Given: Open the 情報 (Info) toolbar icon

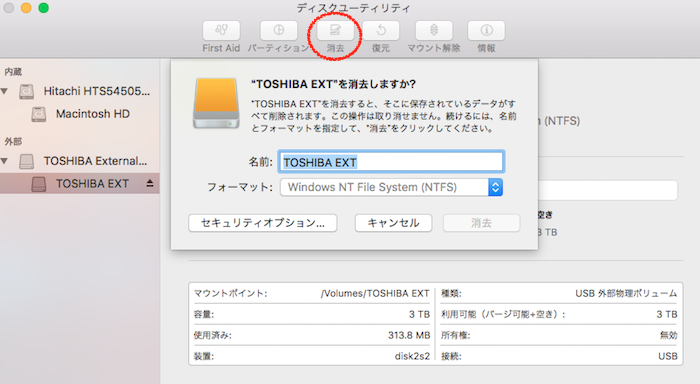Looking at the screenshot, I should 486,30.
